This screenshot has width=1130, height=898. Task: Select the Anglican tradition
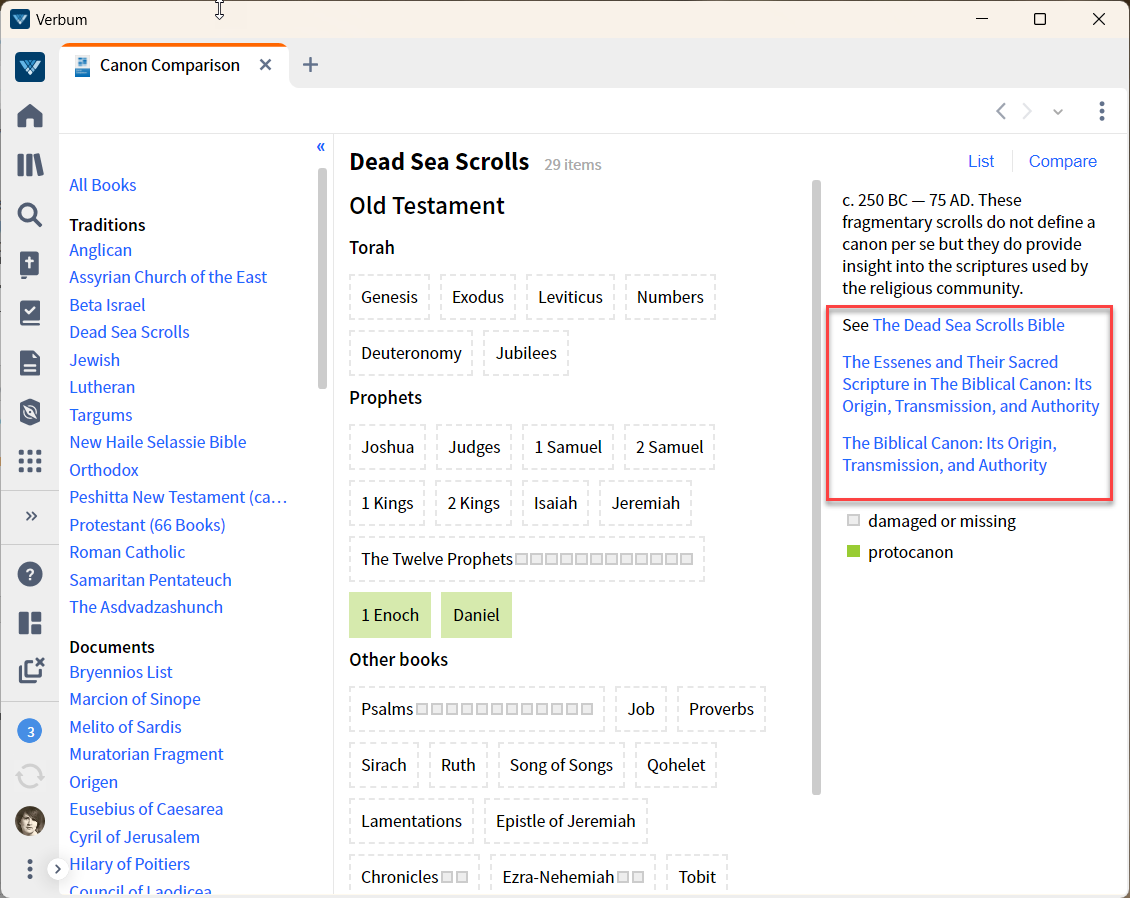pos(100,250)
